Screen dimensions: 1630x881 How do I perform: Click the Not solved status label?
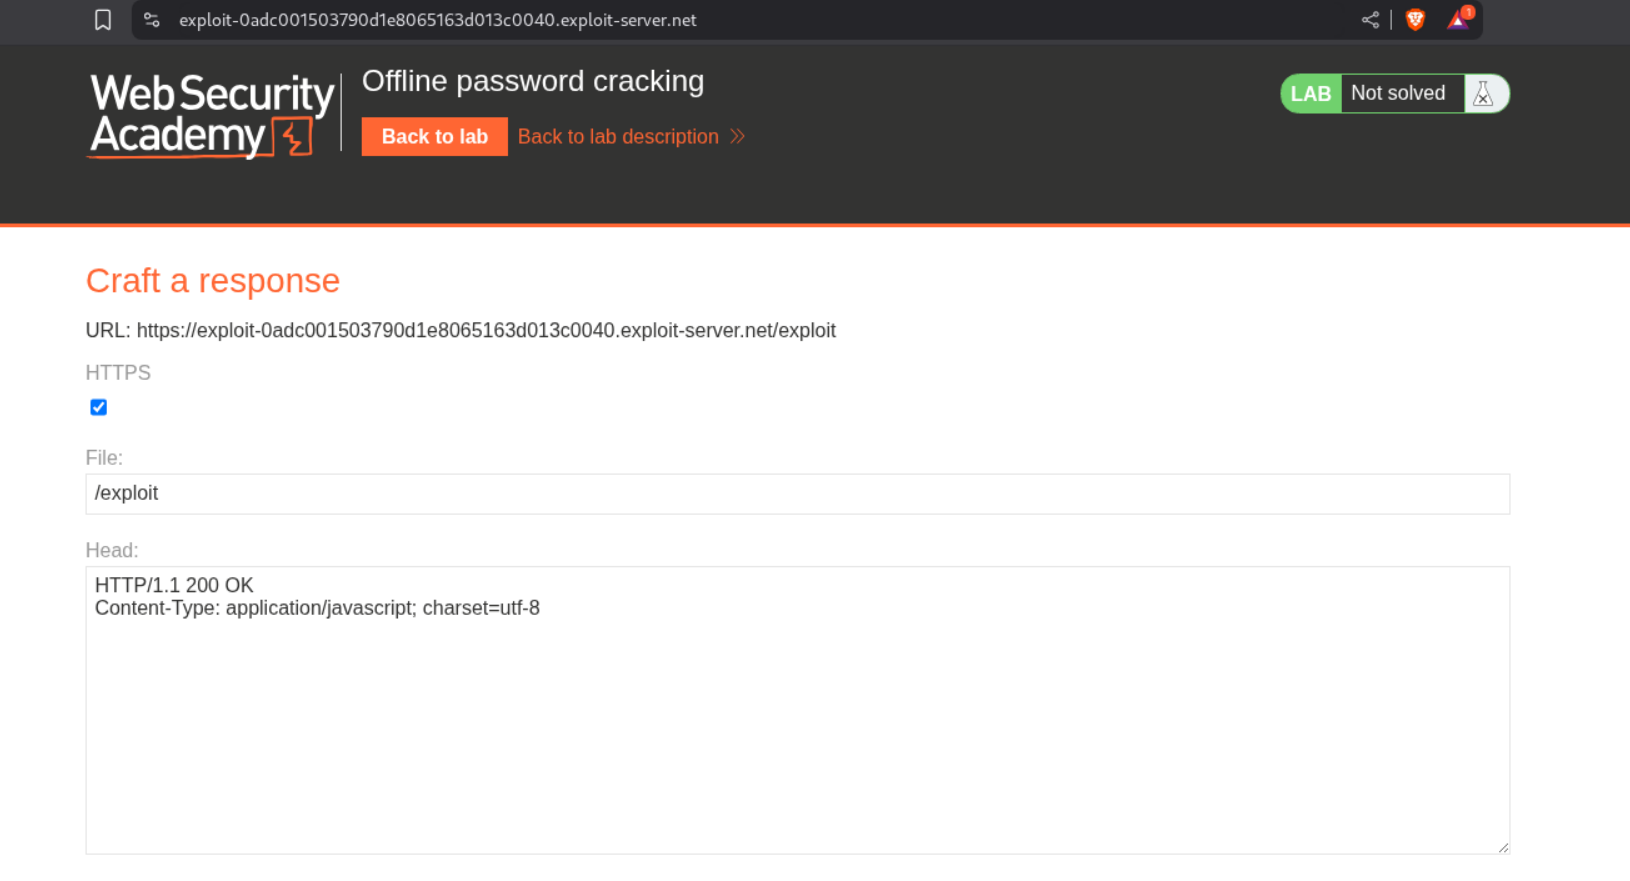1398,94
